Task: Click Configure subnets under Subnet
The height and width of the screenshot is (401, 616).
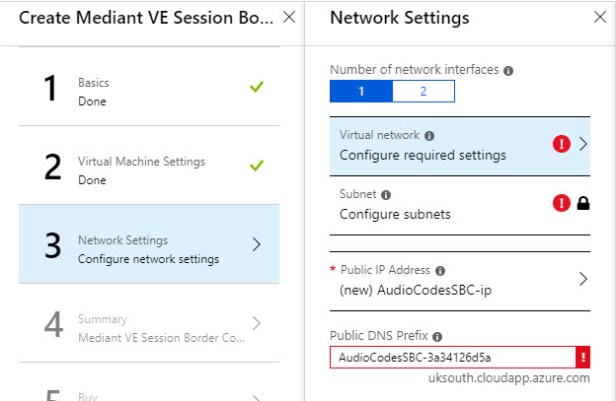Action: [x=395, y=214]
